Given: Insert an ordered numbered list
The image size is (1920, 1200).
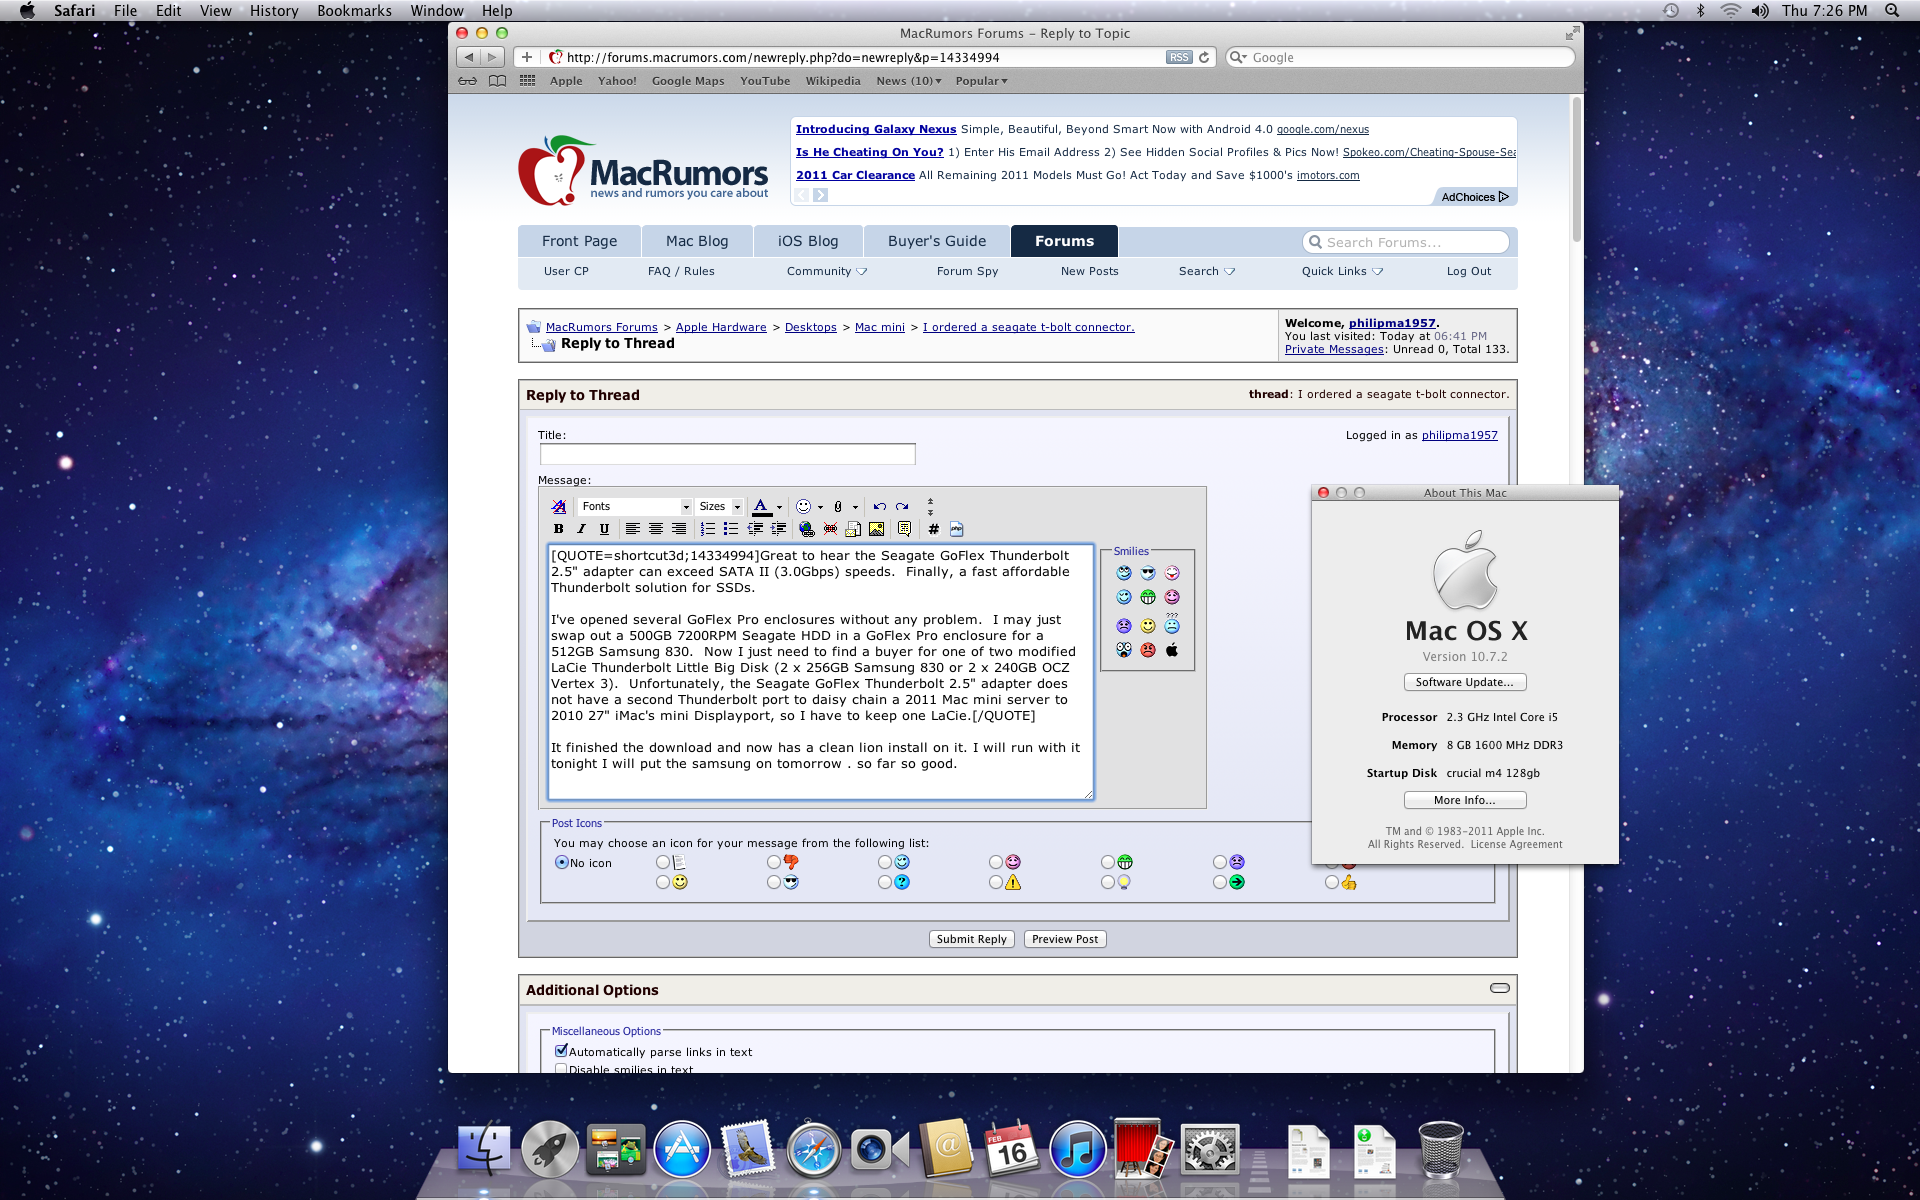Looking at the screenshot, I should [x=708, y=529].
